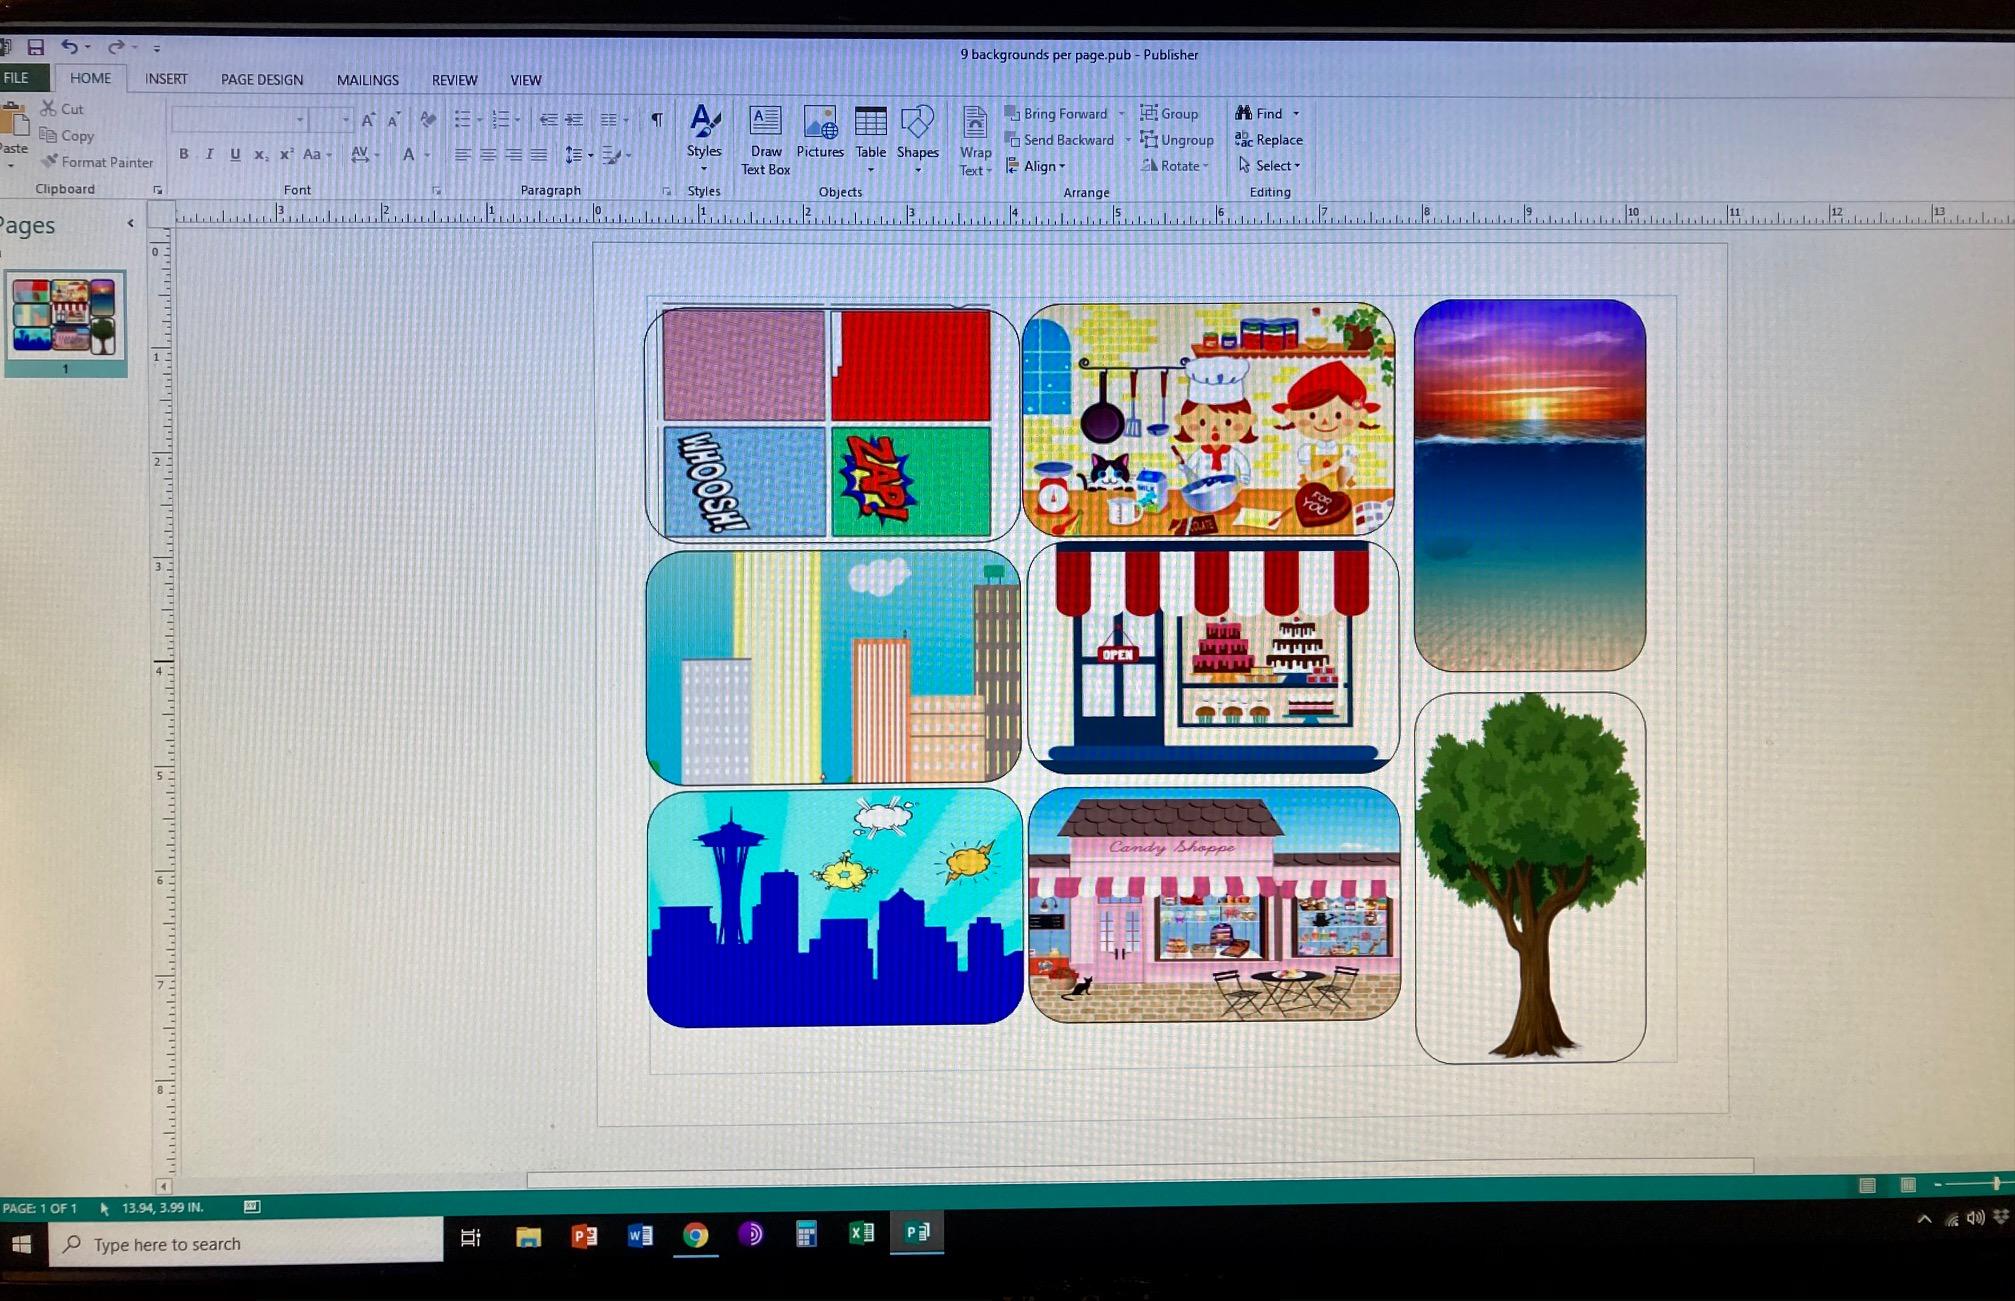Toggle special characters paragraph marks
This screenshot has height=1301, width=2015.
point(657,120)
